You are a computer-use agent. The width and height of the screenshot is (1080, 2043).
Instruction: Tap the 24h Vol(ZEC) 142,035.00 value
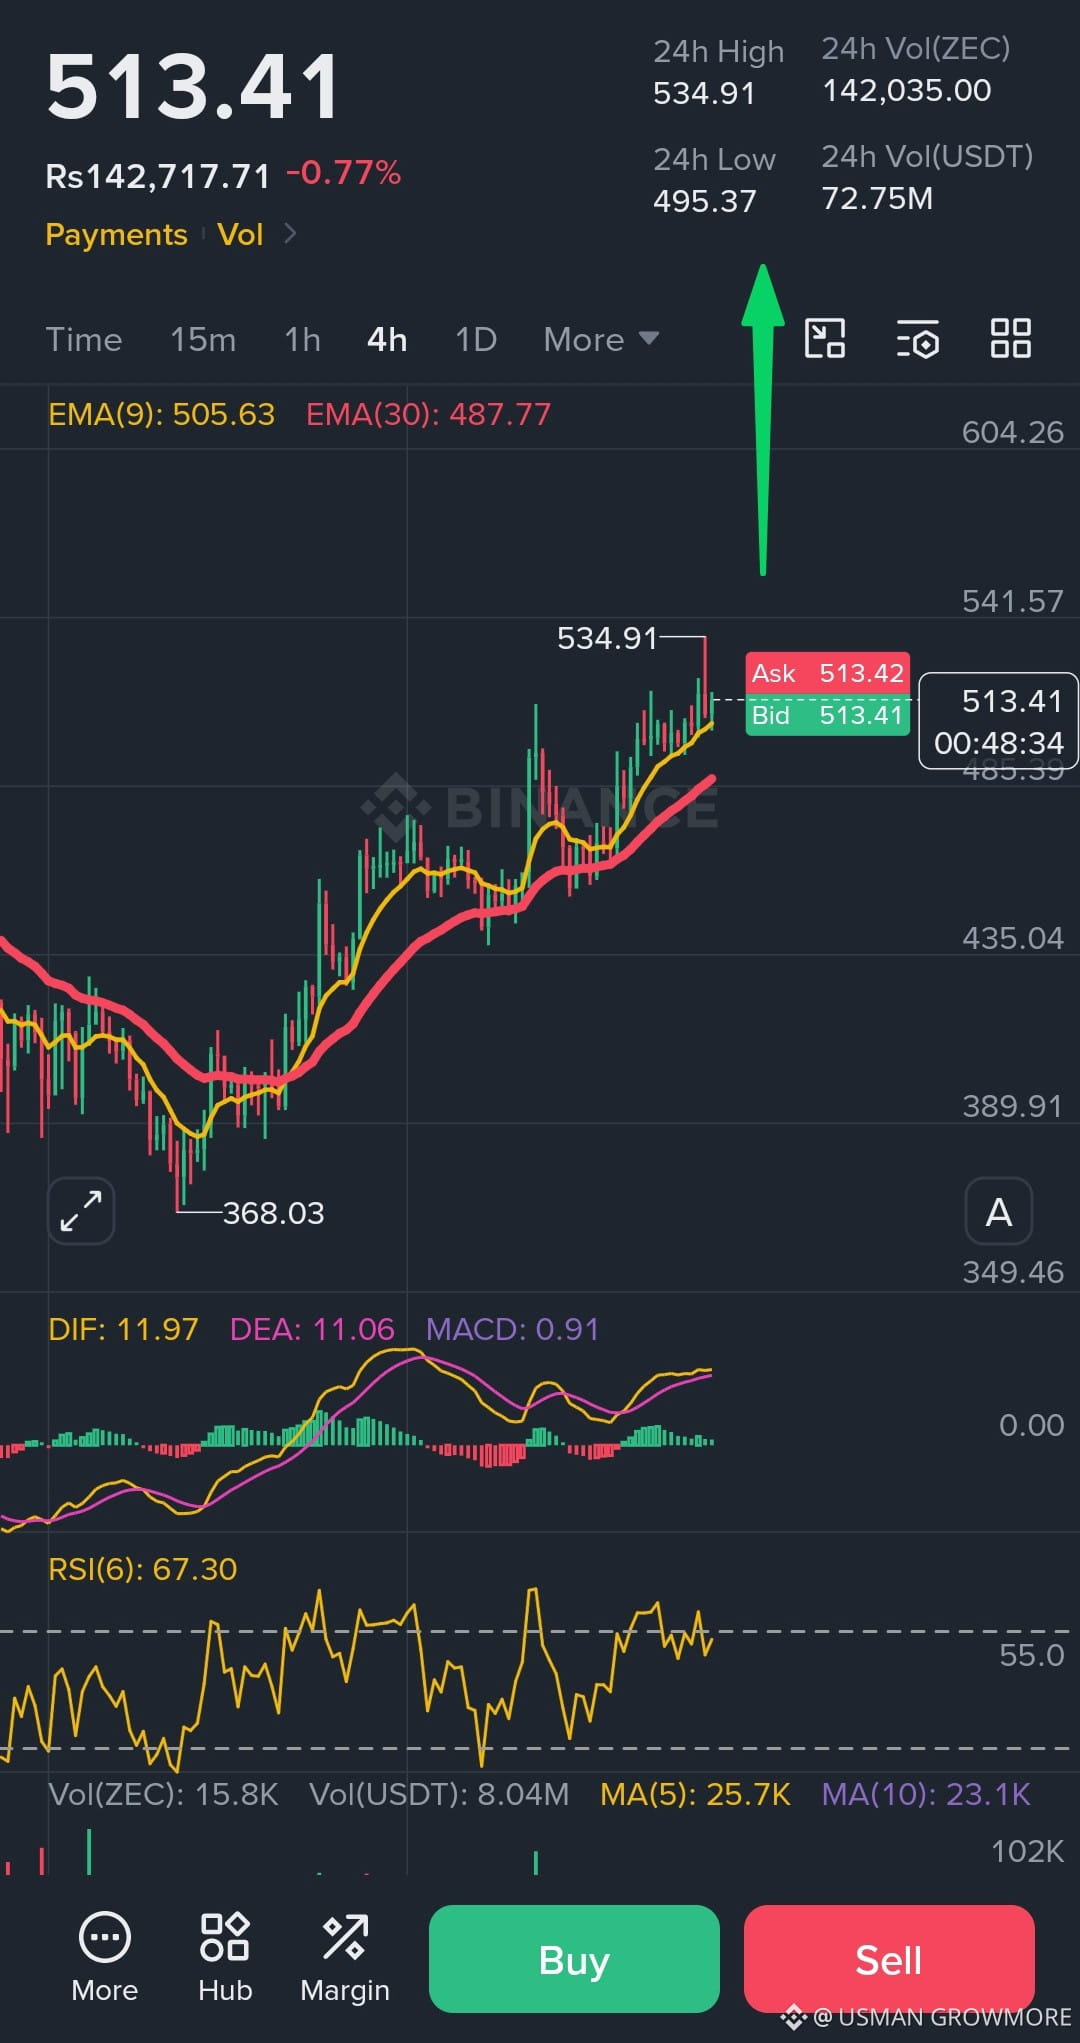tap(906, 91)
